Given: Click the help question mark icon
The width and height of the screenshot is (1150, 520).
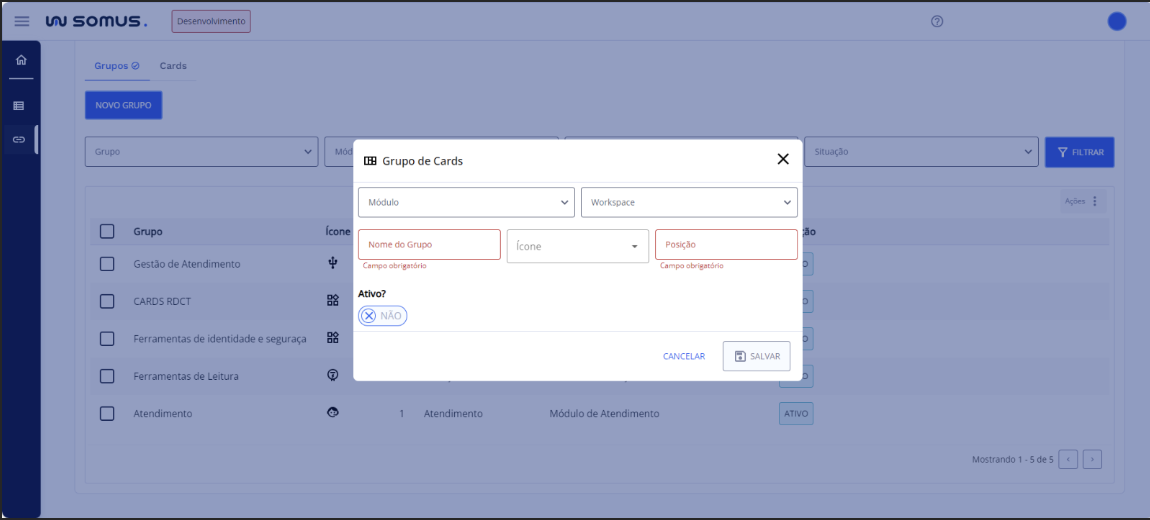Looking at the screenshot, I should 937,21.
